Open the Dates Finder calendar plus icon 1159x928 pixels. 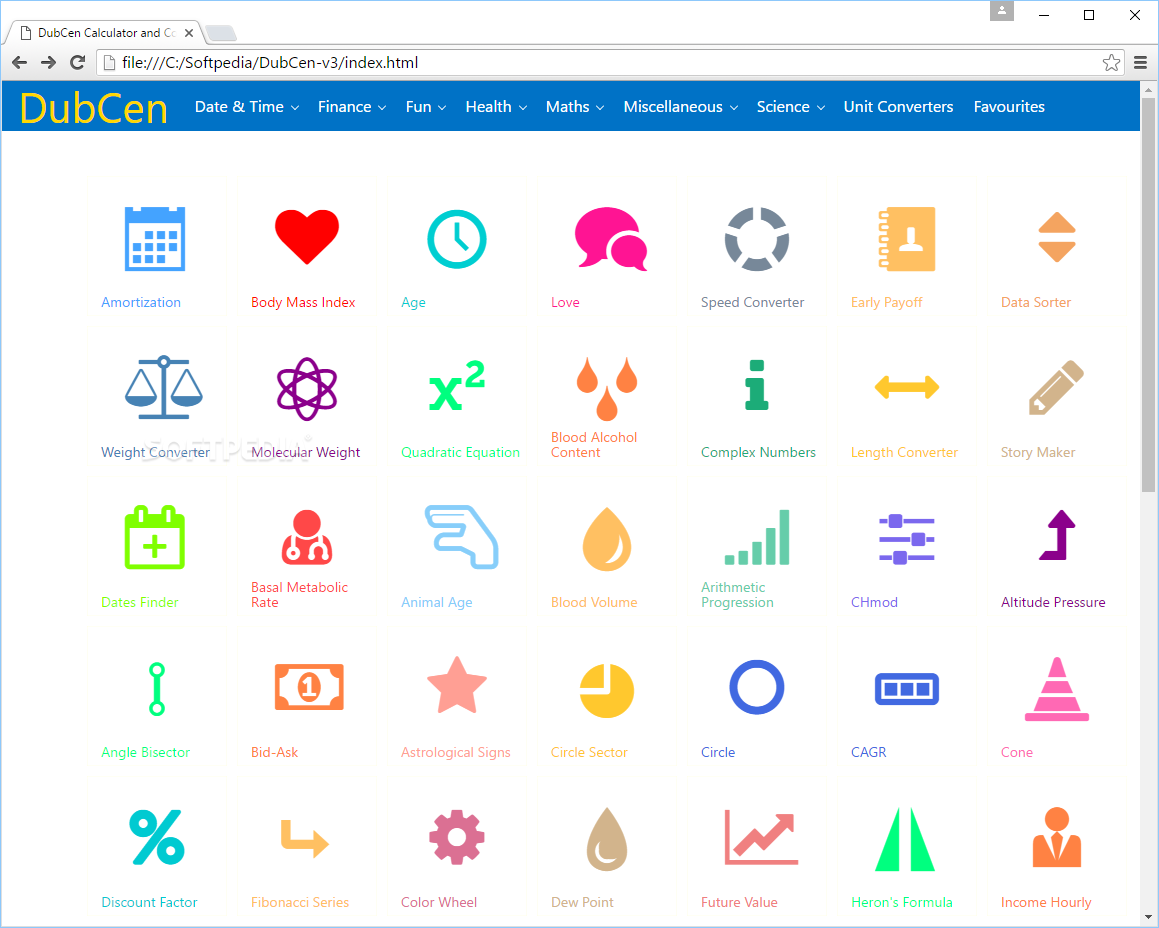[154, 538]
